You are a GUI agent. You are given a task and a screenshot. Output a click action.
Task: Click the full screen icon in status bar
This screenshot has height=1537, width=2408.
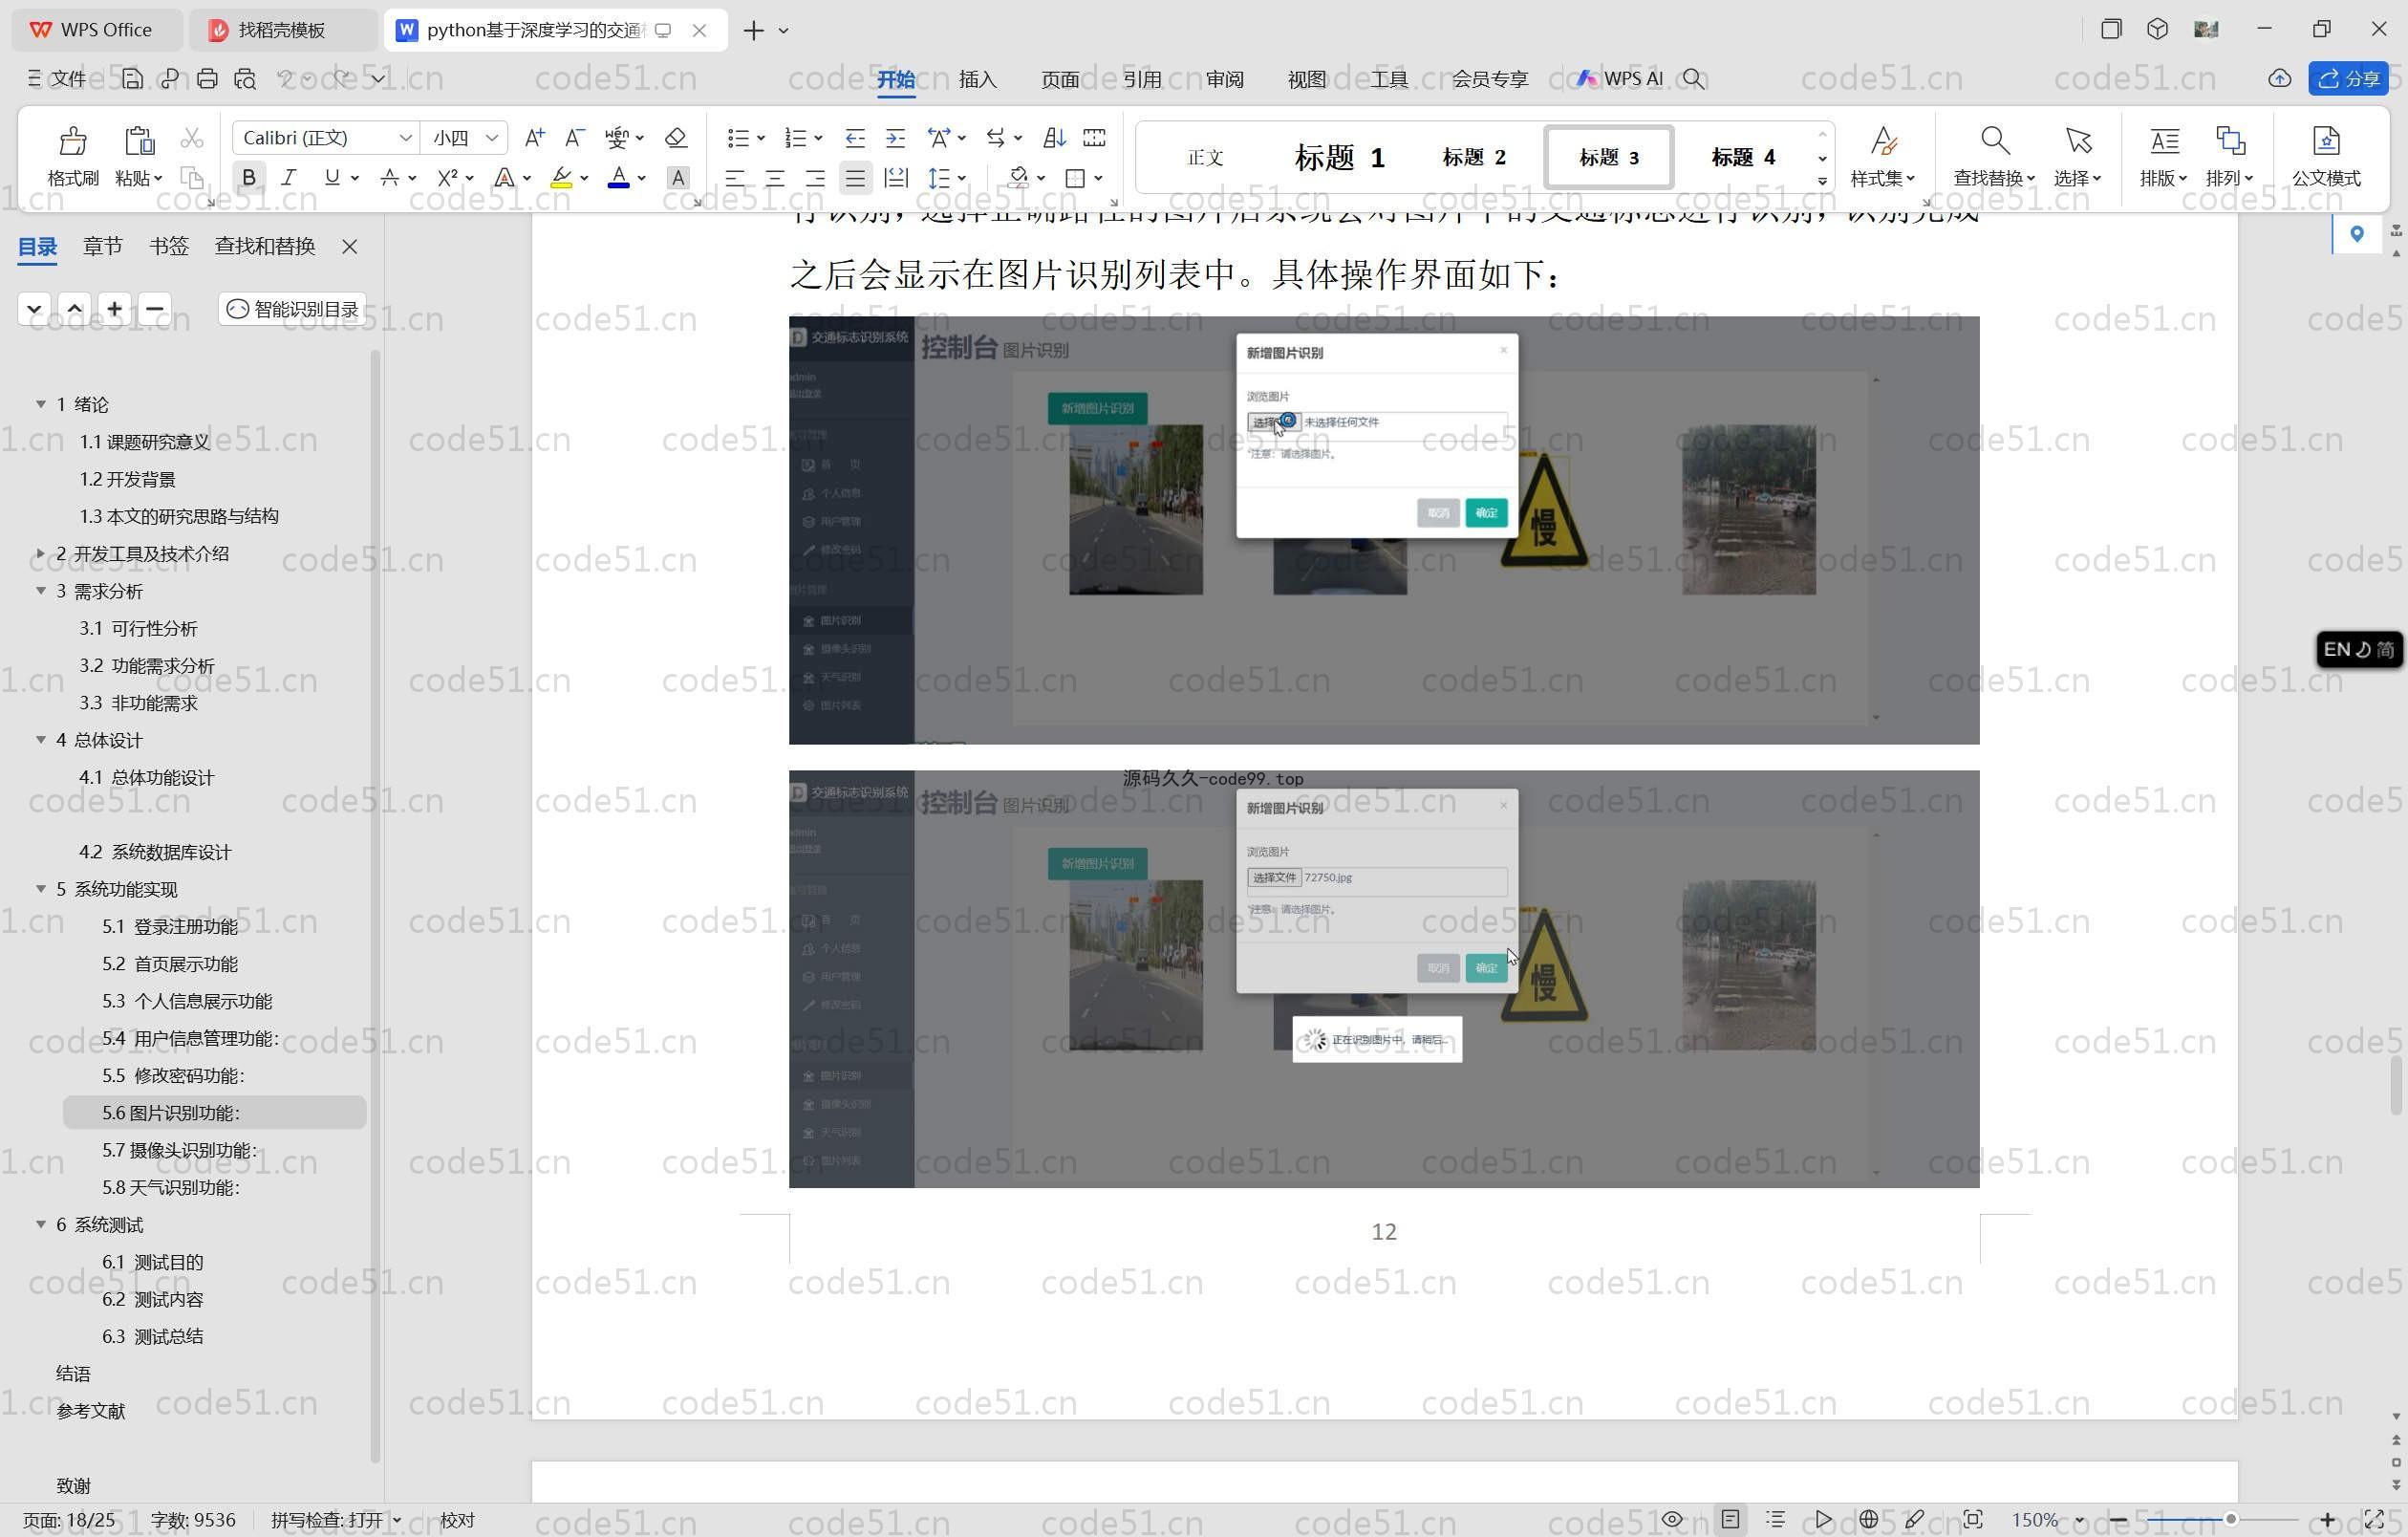tap(2373, 1519)
